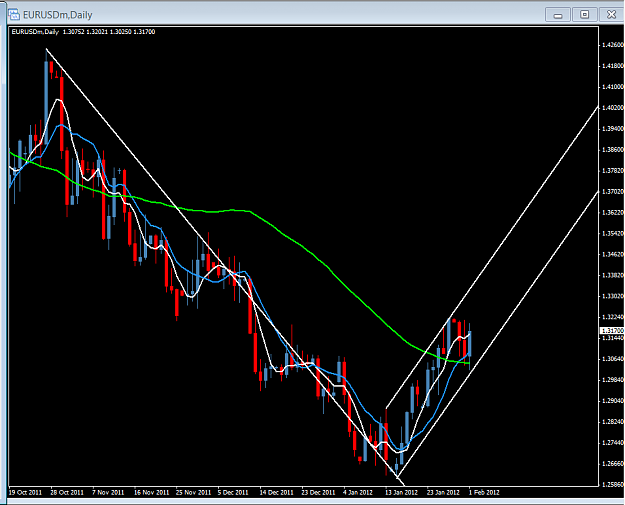Click the '13 Jan 2012' date label

click(x=401, y=493)
